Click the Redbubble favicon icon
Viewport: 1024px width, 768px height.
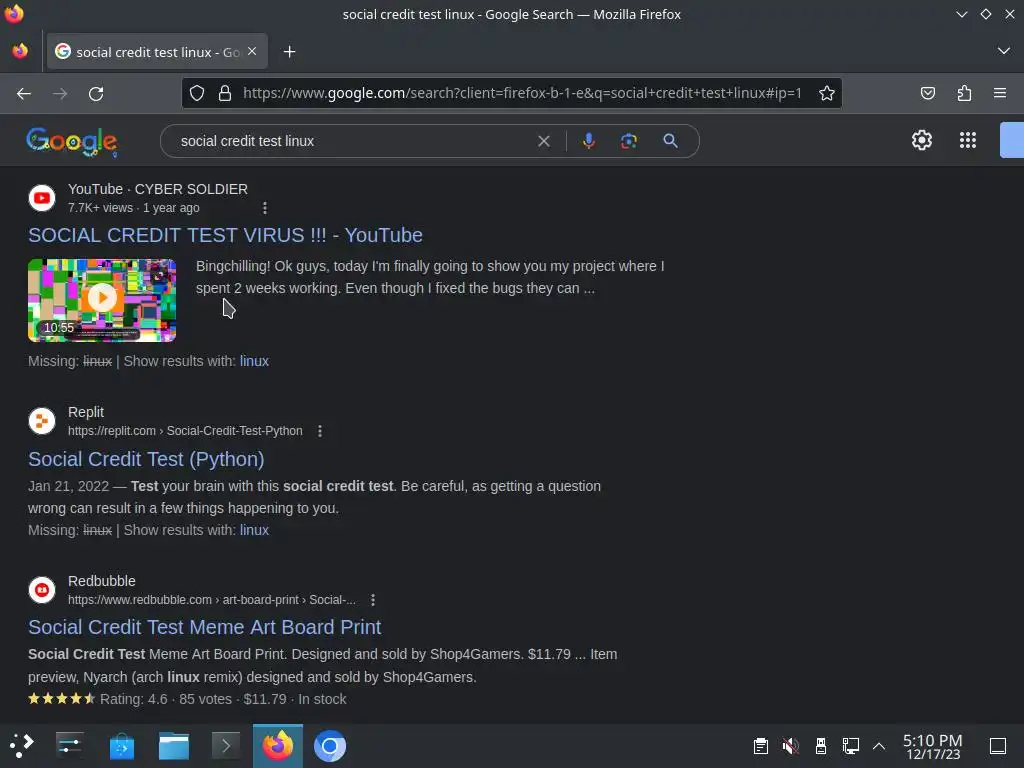click(x=42, y=590)
